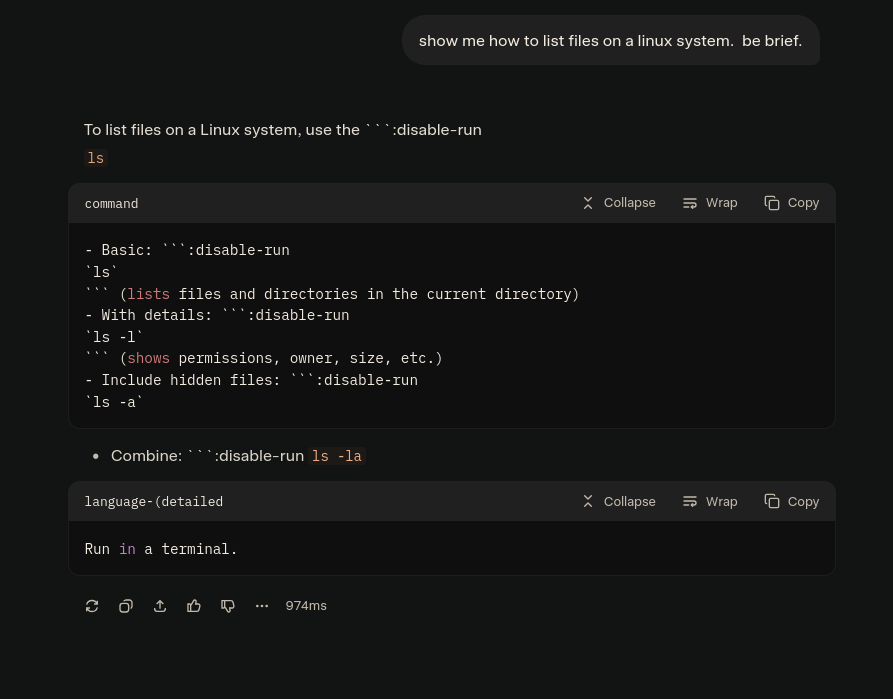Click the 'lists files and directories' code line
The width and height of the screenshot is (893, 699).
pos(332,294)
